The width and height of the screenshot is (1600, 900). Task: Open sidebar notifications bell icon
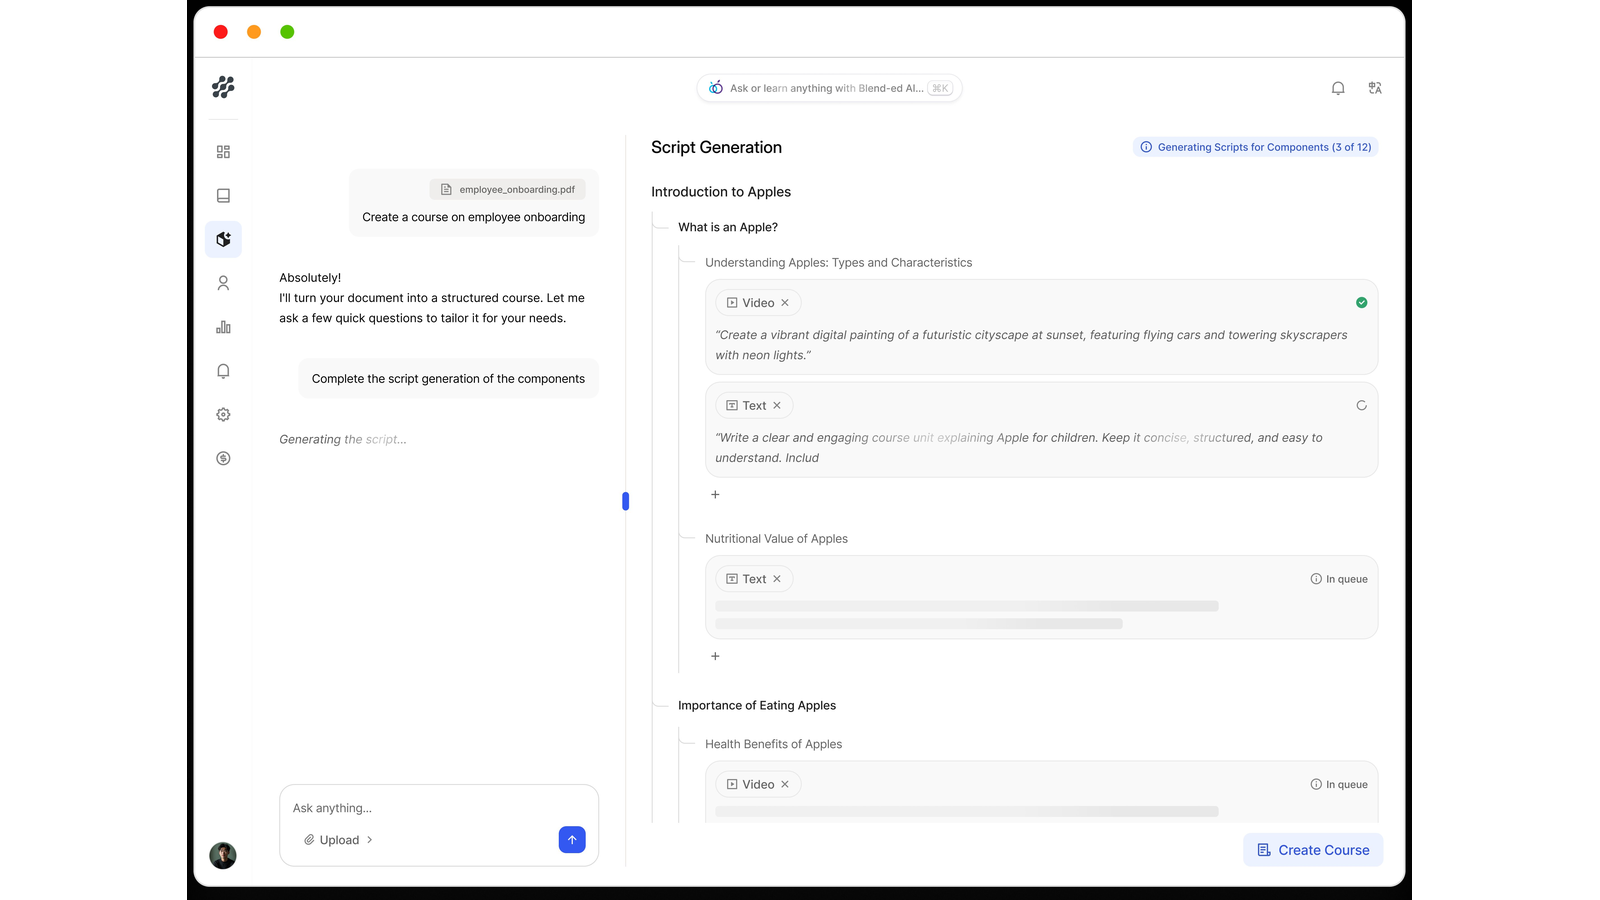pos(223,371)
